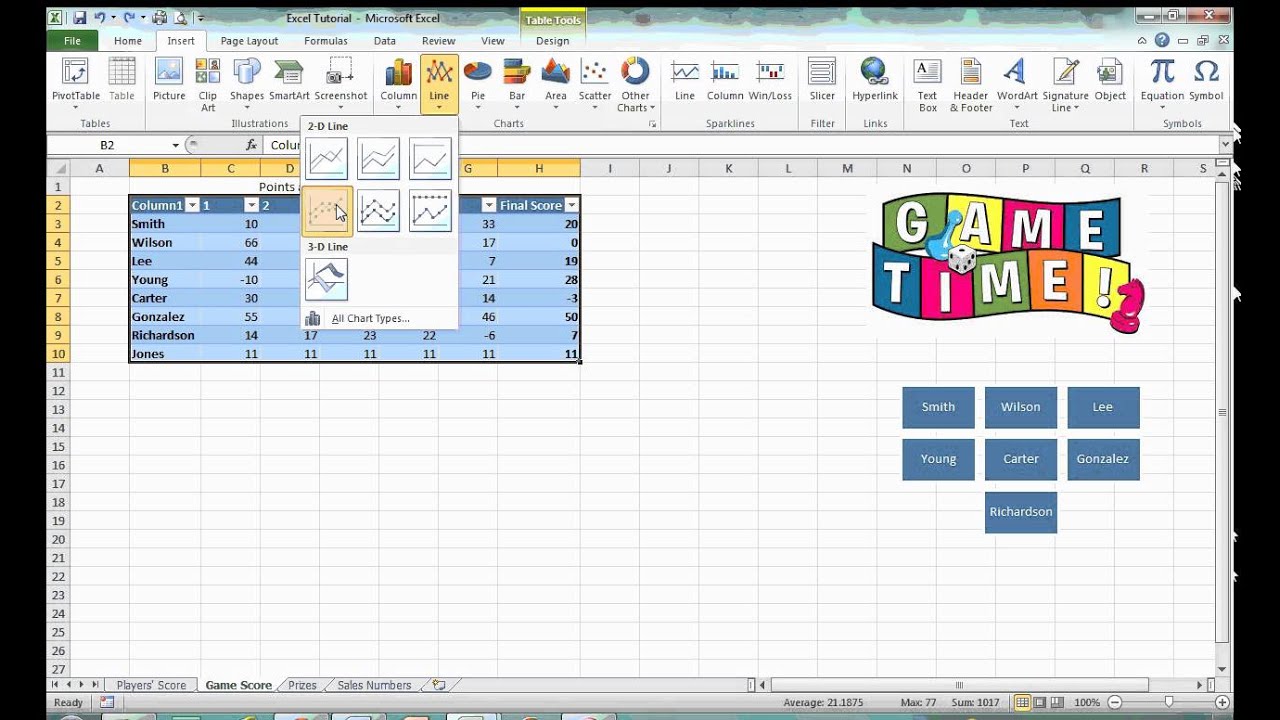Switch to the Page Layout tab
The image size is (1280, 720).
point(249,41)
